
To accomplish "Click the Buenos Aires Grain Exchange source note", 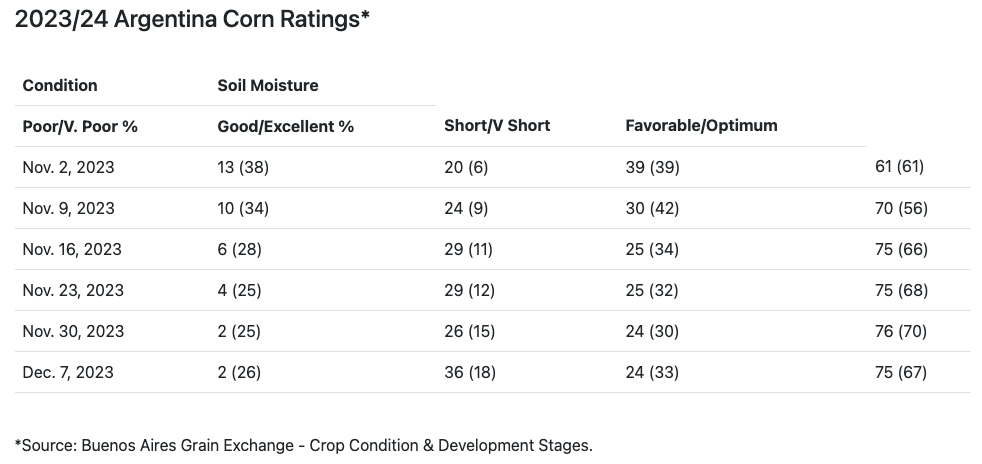I will tap(304, 445).
